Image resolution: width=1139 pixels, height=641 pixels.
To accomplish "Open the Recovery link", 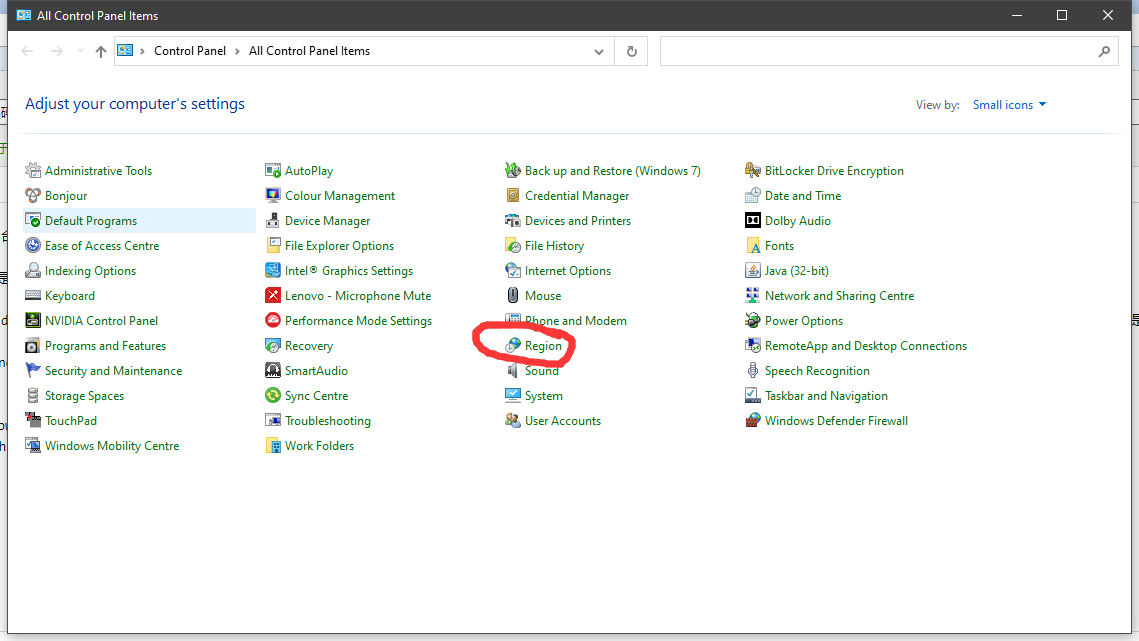I will tap(309, 346).
